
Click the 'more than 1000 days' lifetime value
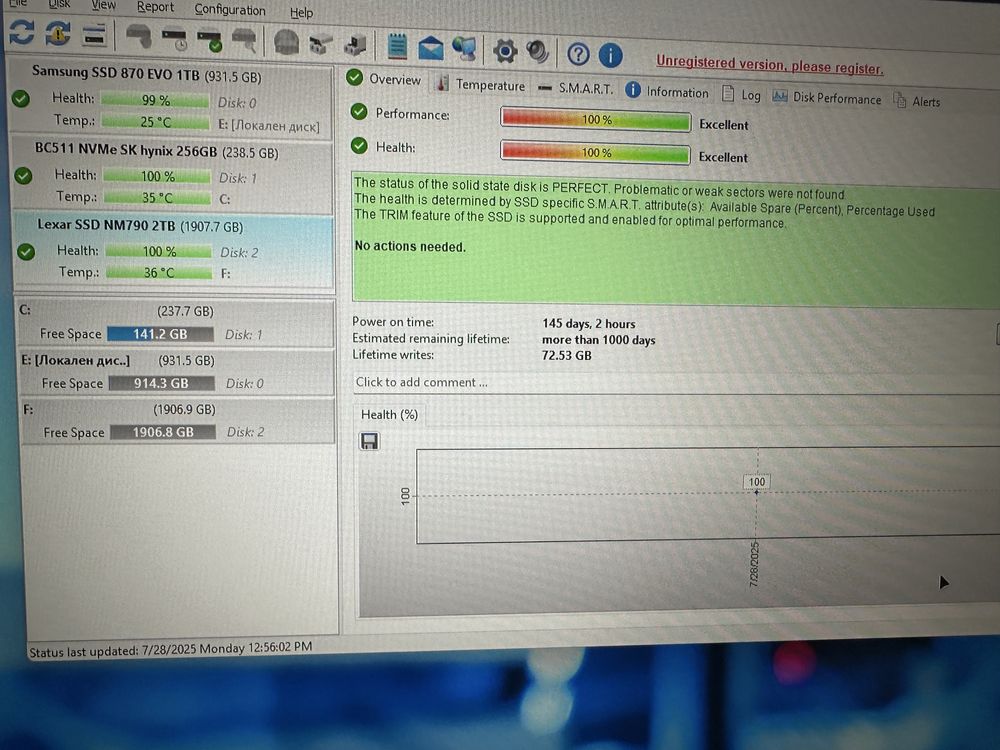click(x=598, y=339)
